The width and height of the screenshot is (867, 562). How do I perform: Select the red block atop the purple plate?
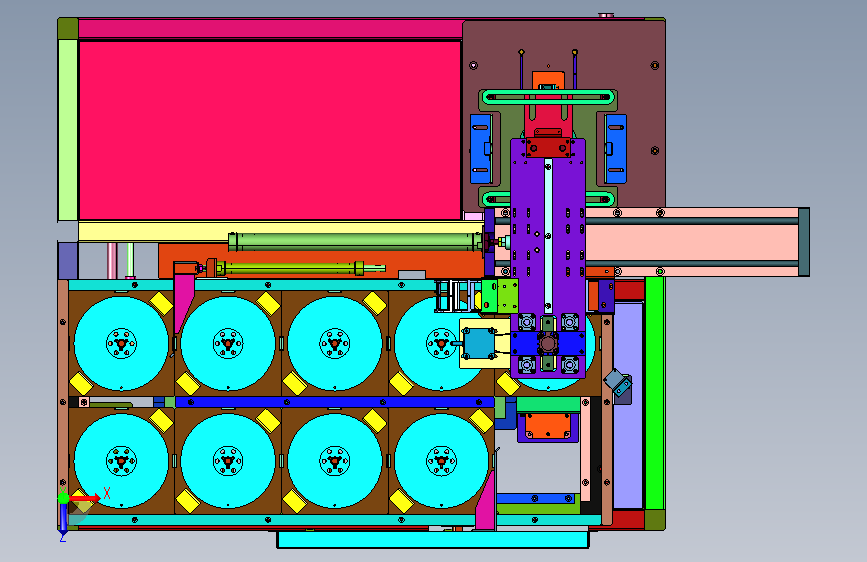[x=548, y=147]
